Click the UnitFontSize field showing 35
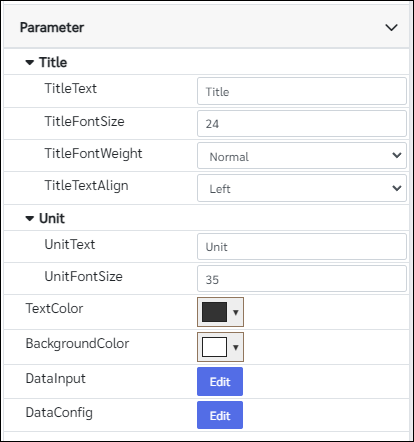This screenshot has height=442, width=414. pyautogui.click(x=302, y=279)
